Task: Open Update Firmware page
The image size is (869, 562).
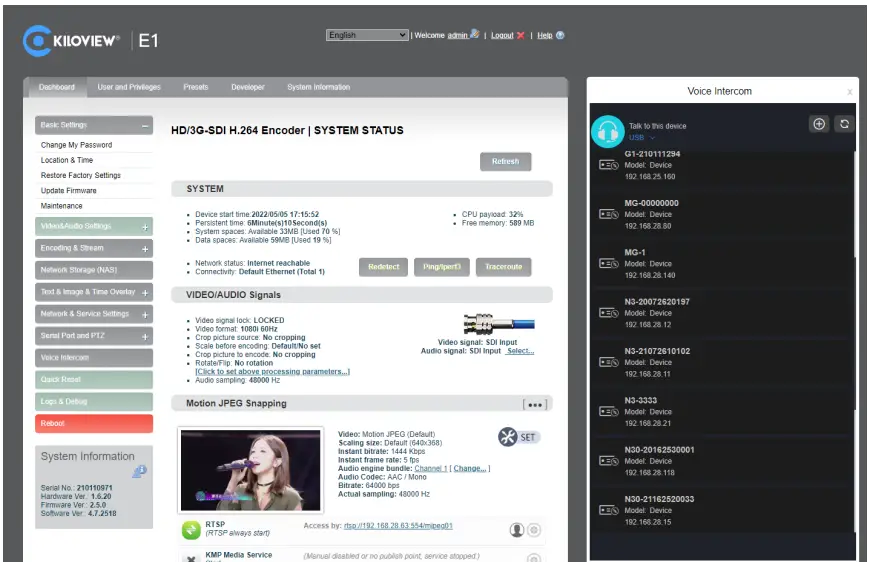Action: click(69, 191)
